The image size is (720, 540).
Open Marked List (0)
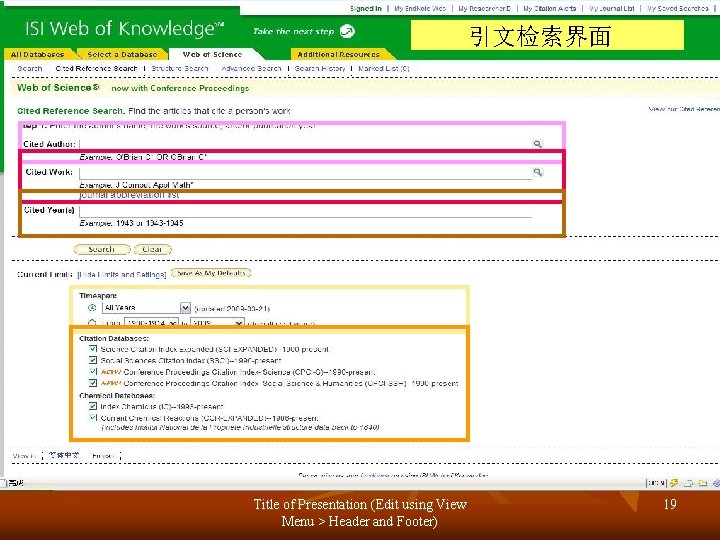tap(384, 68)
